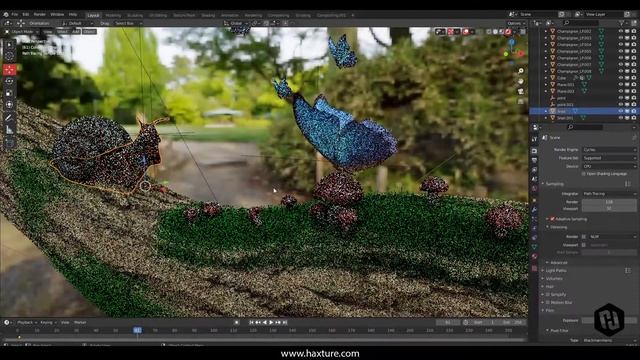Expand the Light Paths panel

(556, 271)
